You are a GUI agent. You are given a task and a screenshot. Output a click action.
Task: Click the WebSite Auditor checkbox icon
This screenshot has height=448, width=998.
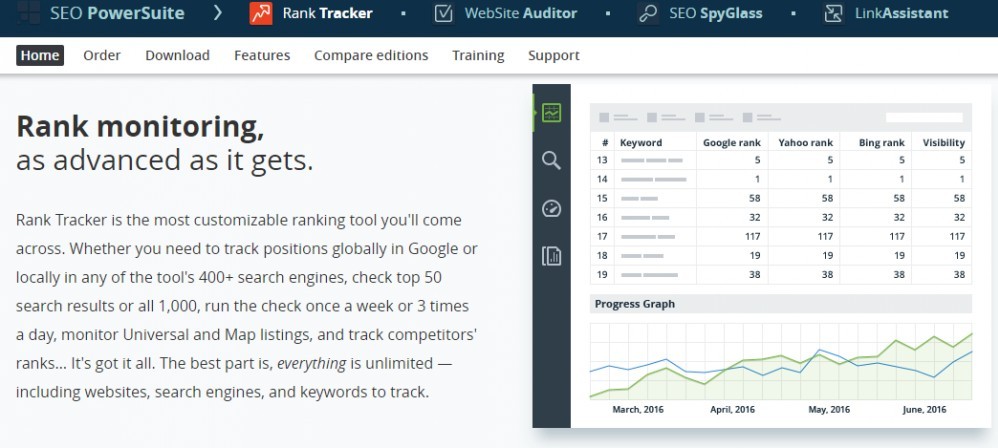(443, 13)
